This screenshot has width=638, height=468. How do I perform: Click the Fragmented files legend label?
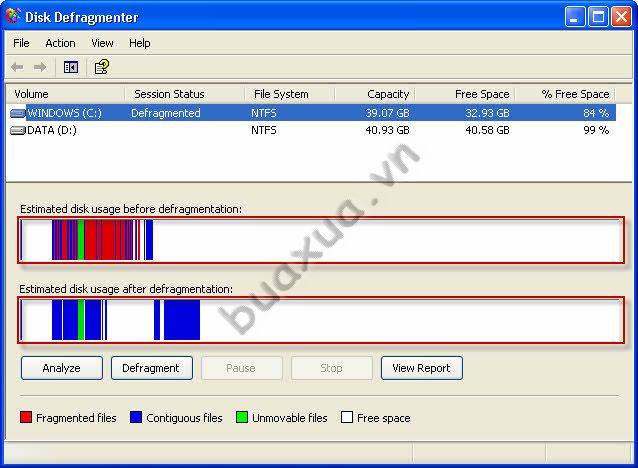tap(76, 418)
